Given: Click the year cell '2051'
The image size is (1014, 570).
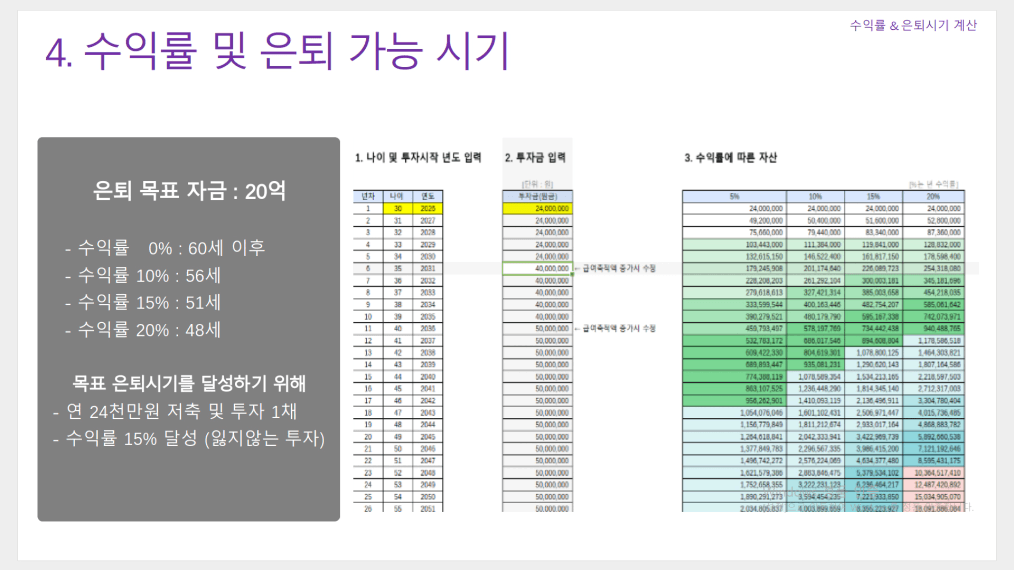Looking at the screenshot, I should coord(427,509).
